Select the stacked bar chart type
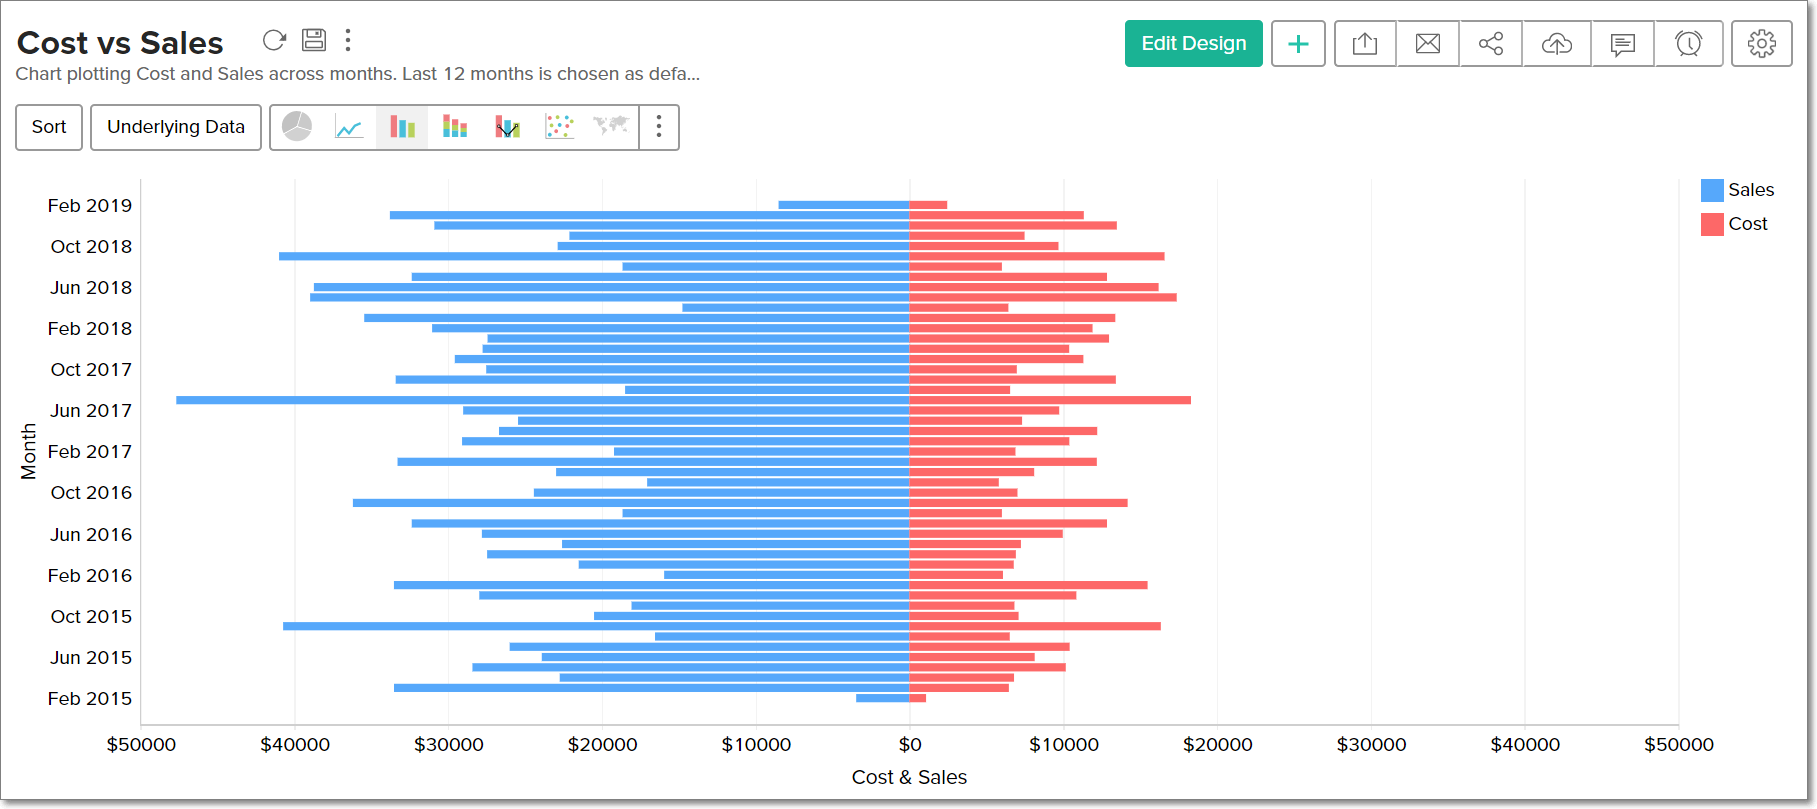1817x809 pixels. (455, 127)
